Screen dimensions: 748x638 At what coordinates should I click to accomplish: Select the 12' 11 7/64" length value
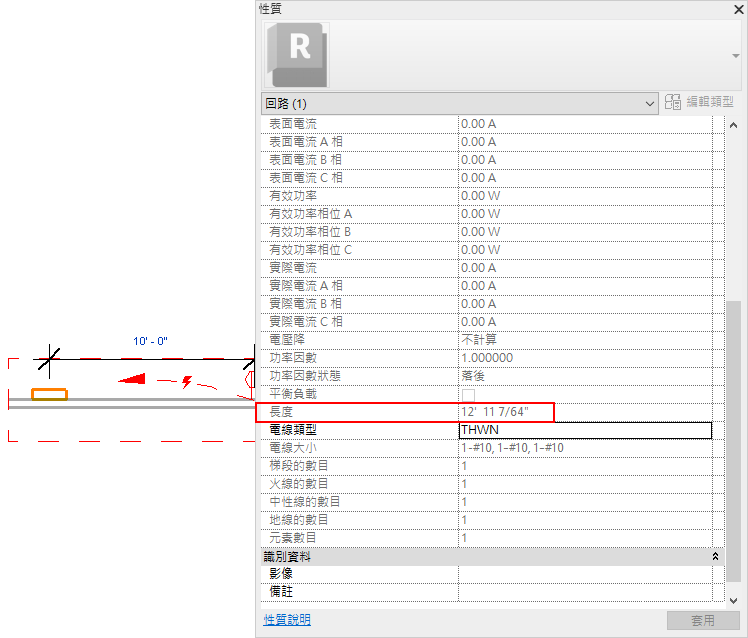pos(495,412)
